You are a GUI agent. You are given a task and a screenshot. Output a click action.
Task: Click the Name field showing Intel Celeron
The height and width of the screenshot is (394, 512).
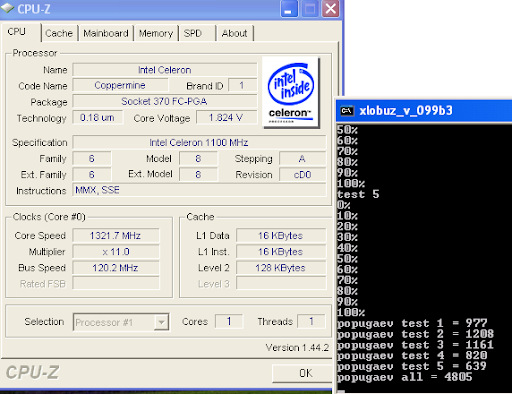(165, 70)
